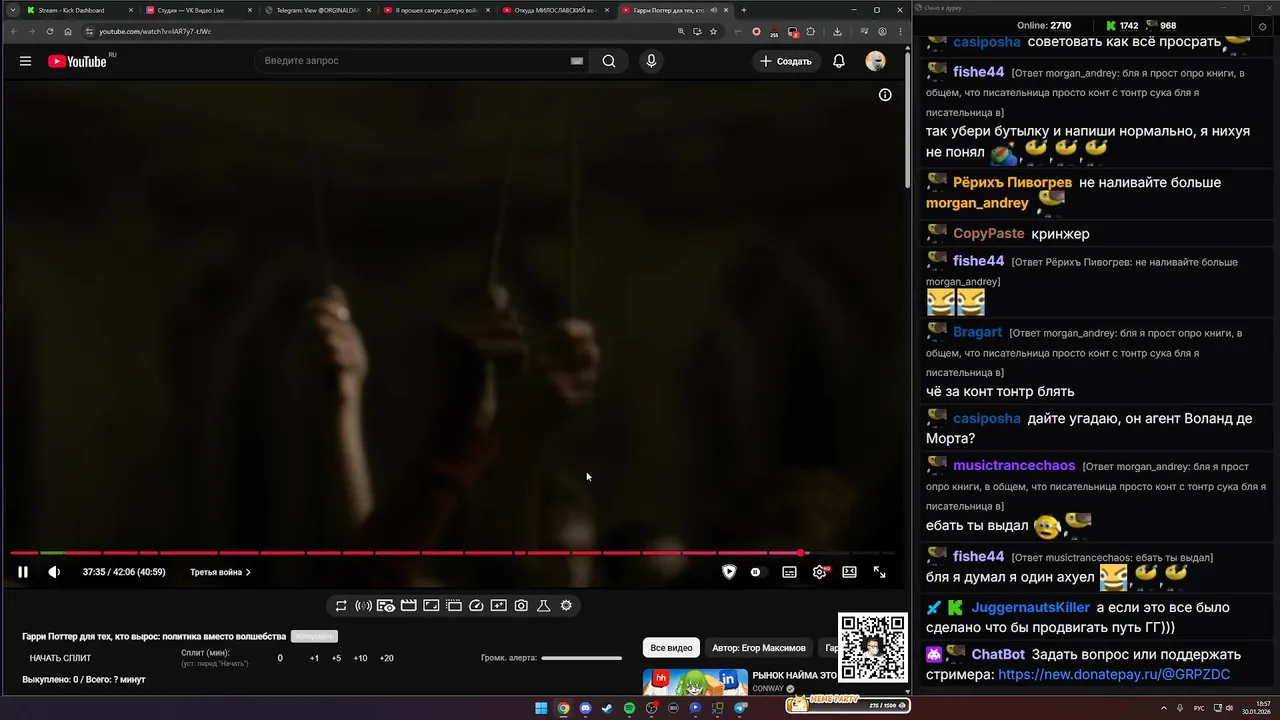Select the "Все видео" filter chip

[671, 648]
